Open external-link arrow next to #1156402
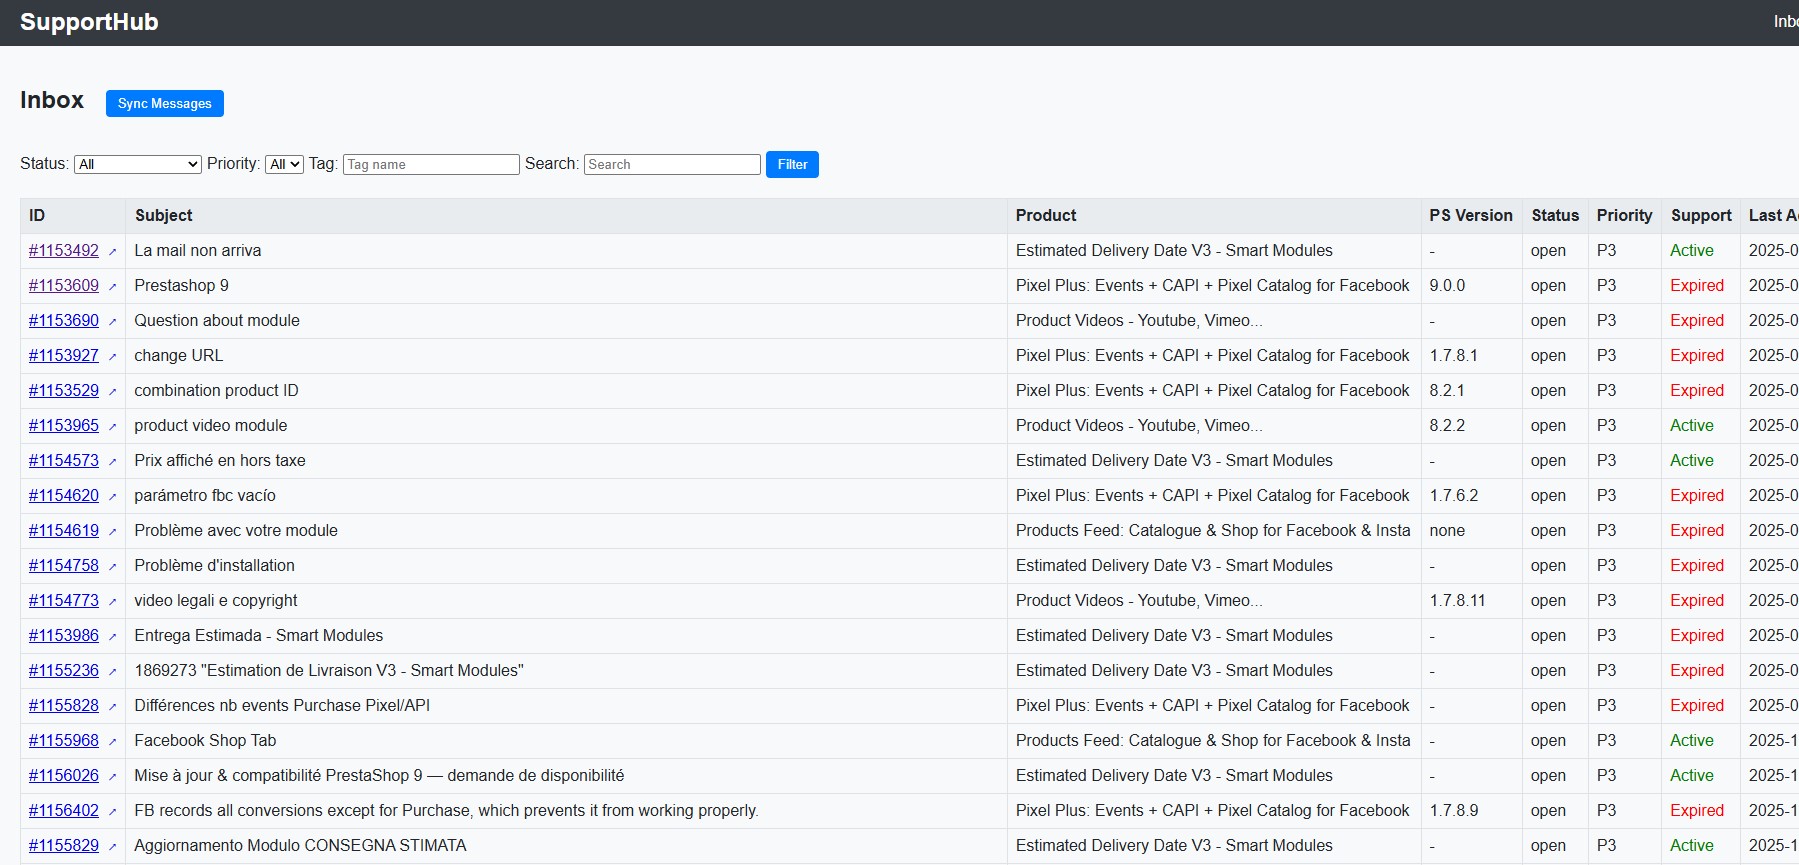The image size is (1799, 865). click(x=112, y=812)
